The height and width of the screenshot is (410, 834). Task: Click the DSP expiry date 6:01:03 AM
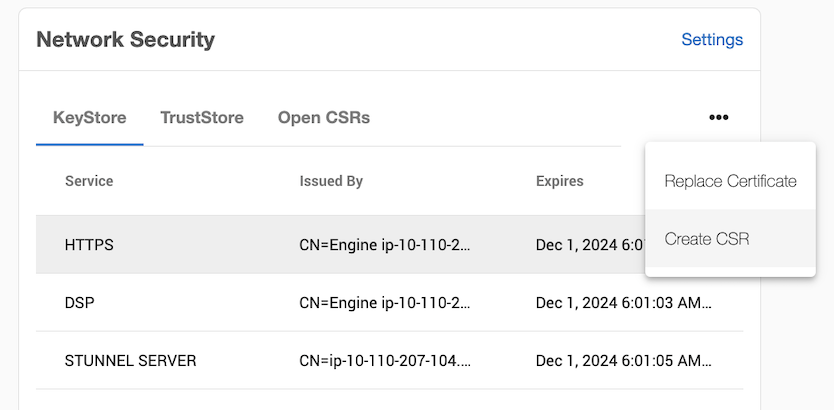(x=624, y=303)
